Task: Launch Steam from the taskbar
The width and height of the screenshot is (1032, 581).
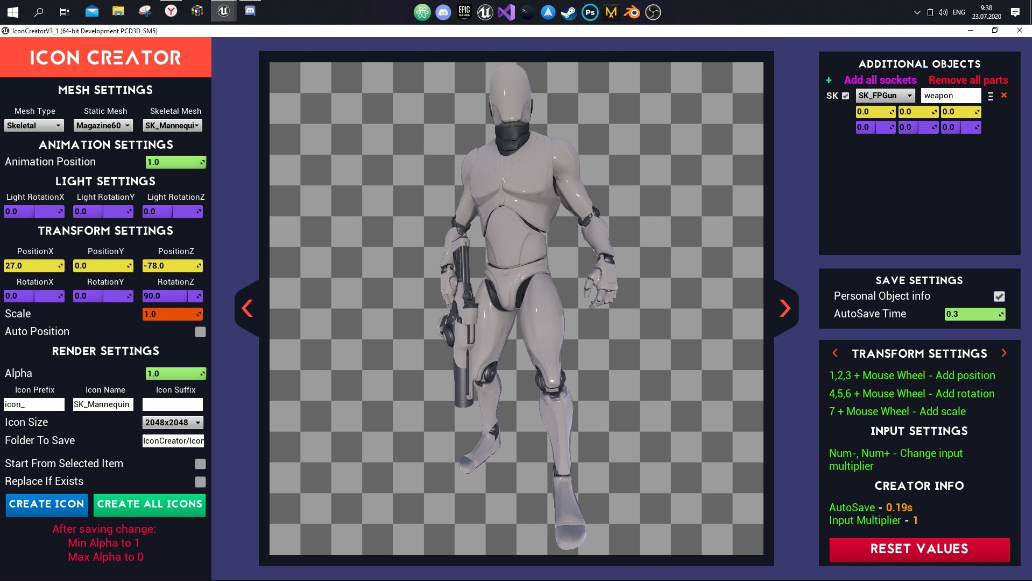Action: click(569, 12)
